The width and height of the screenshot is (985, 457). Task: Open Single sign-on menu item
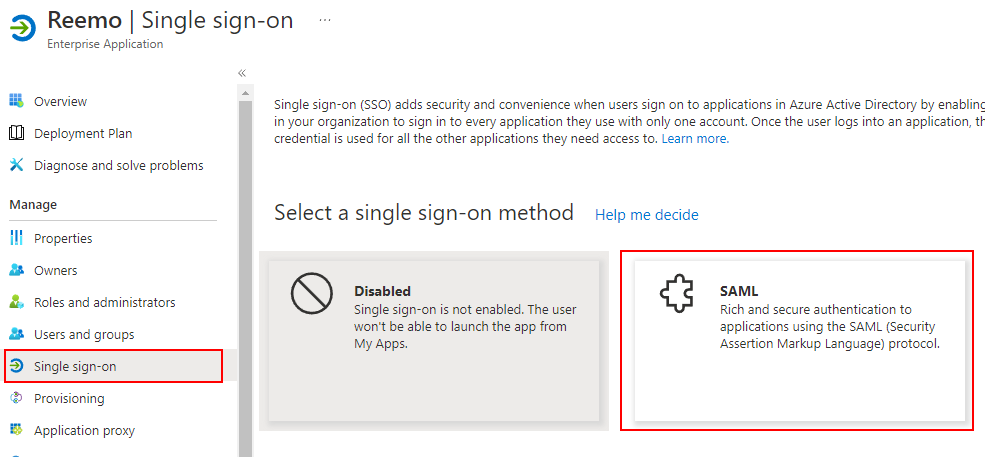click(x=75, y=366)
